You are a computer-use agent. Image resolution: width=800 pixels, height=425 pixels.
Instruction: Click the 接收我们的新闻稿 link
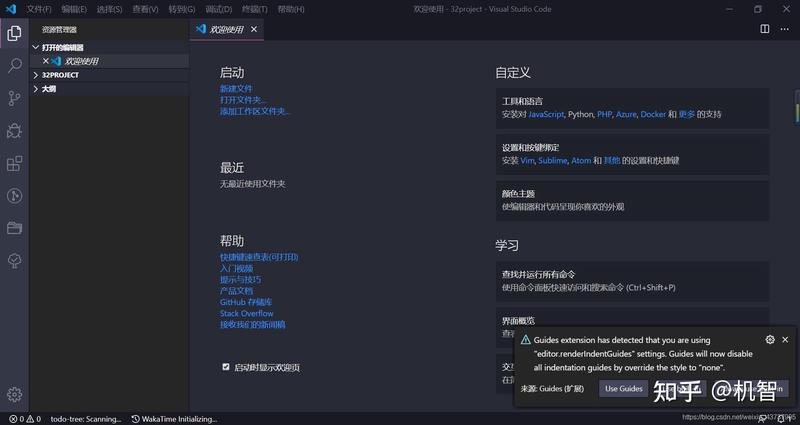point(253,324)
